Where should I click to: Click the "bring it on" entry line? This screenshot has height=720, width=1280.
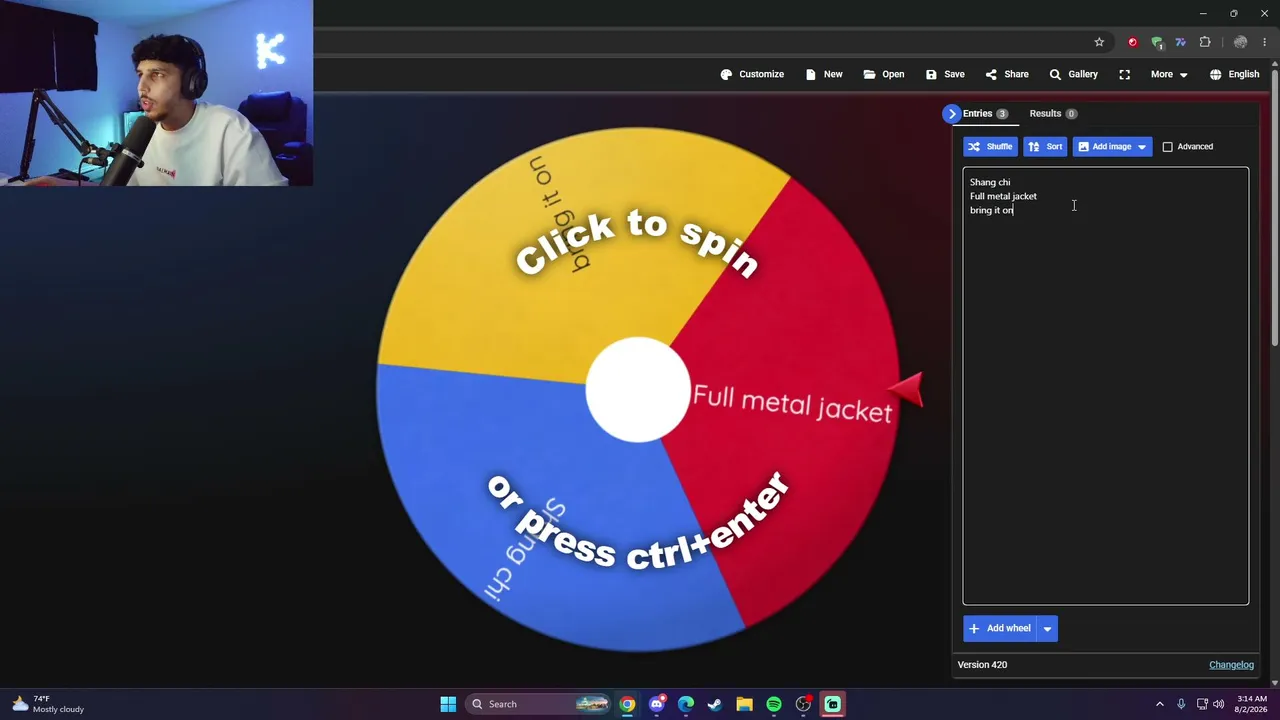[991, 210]
